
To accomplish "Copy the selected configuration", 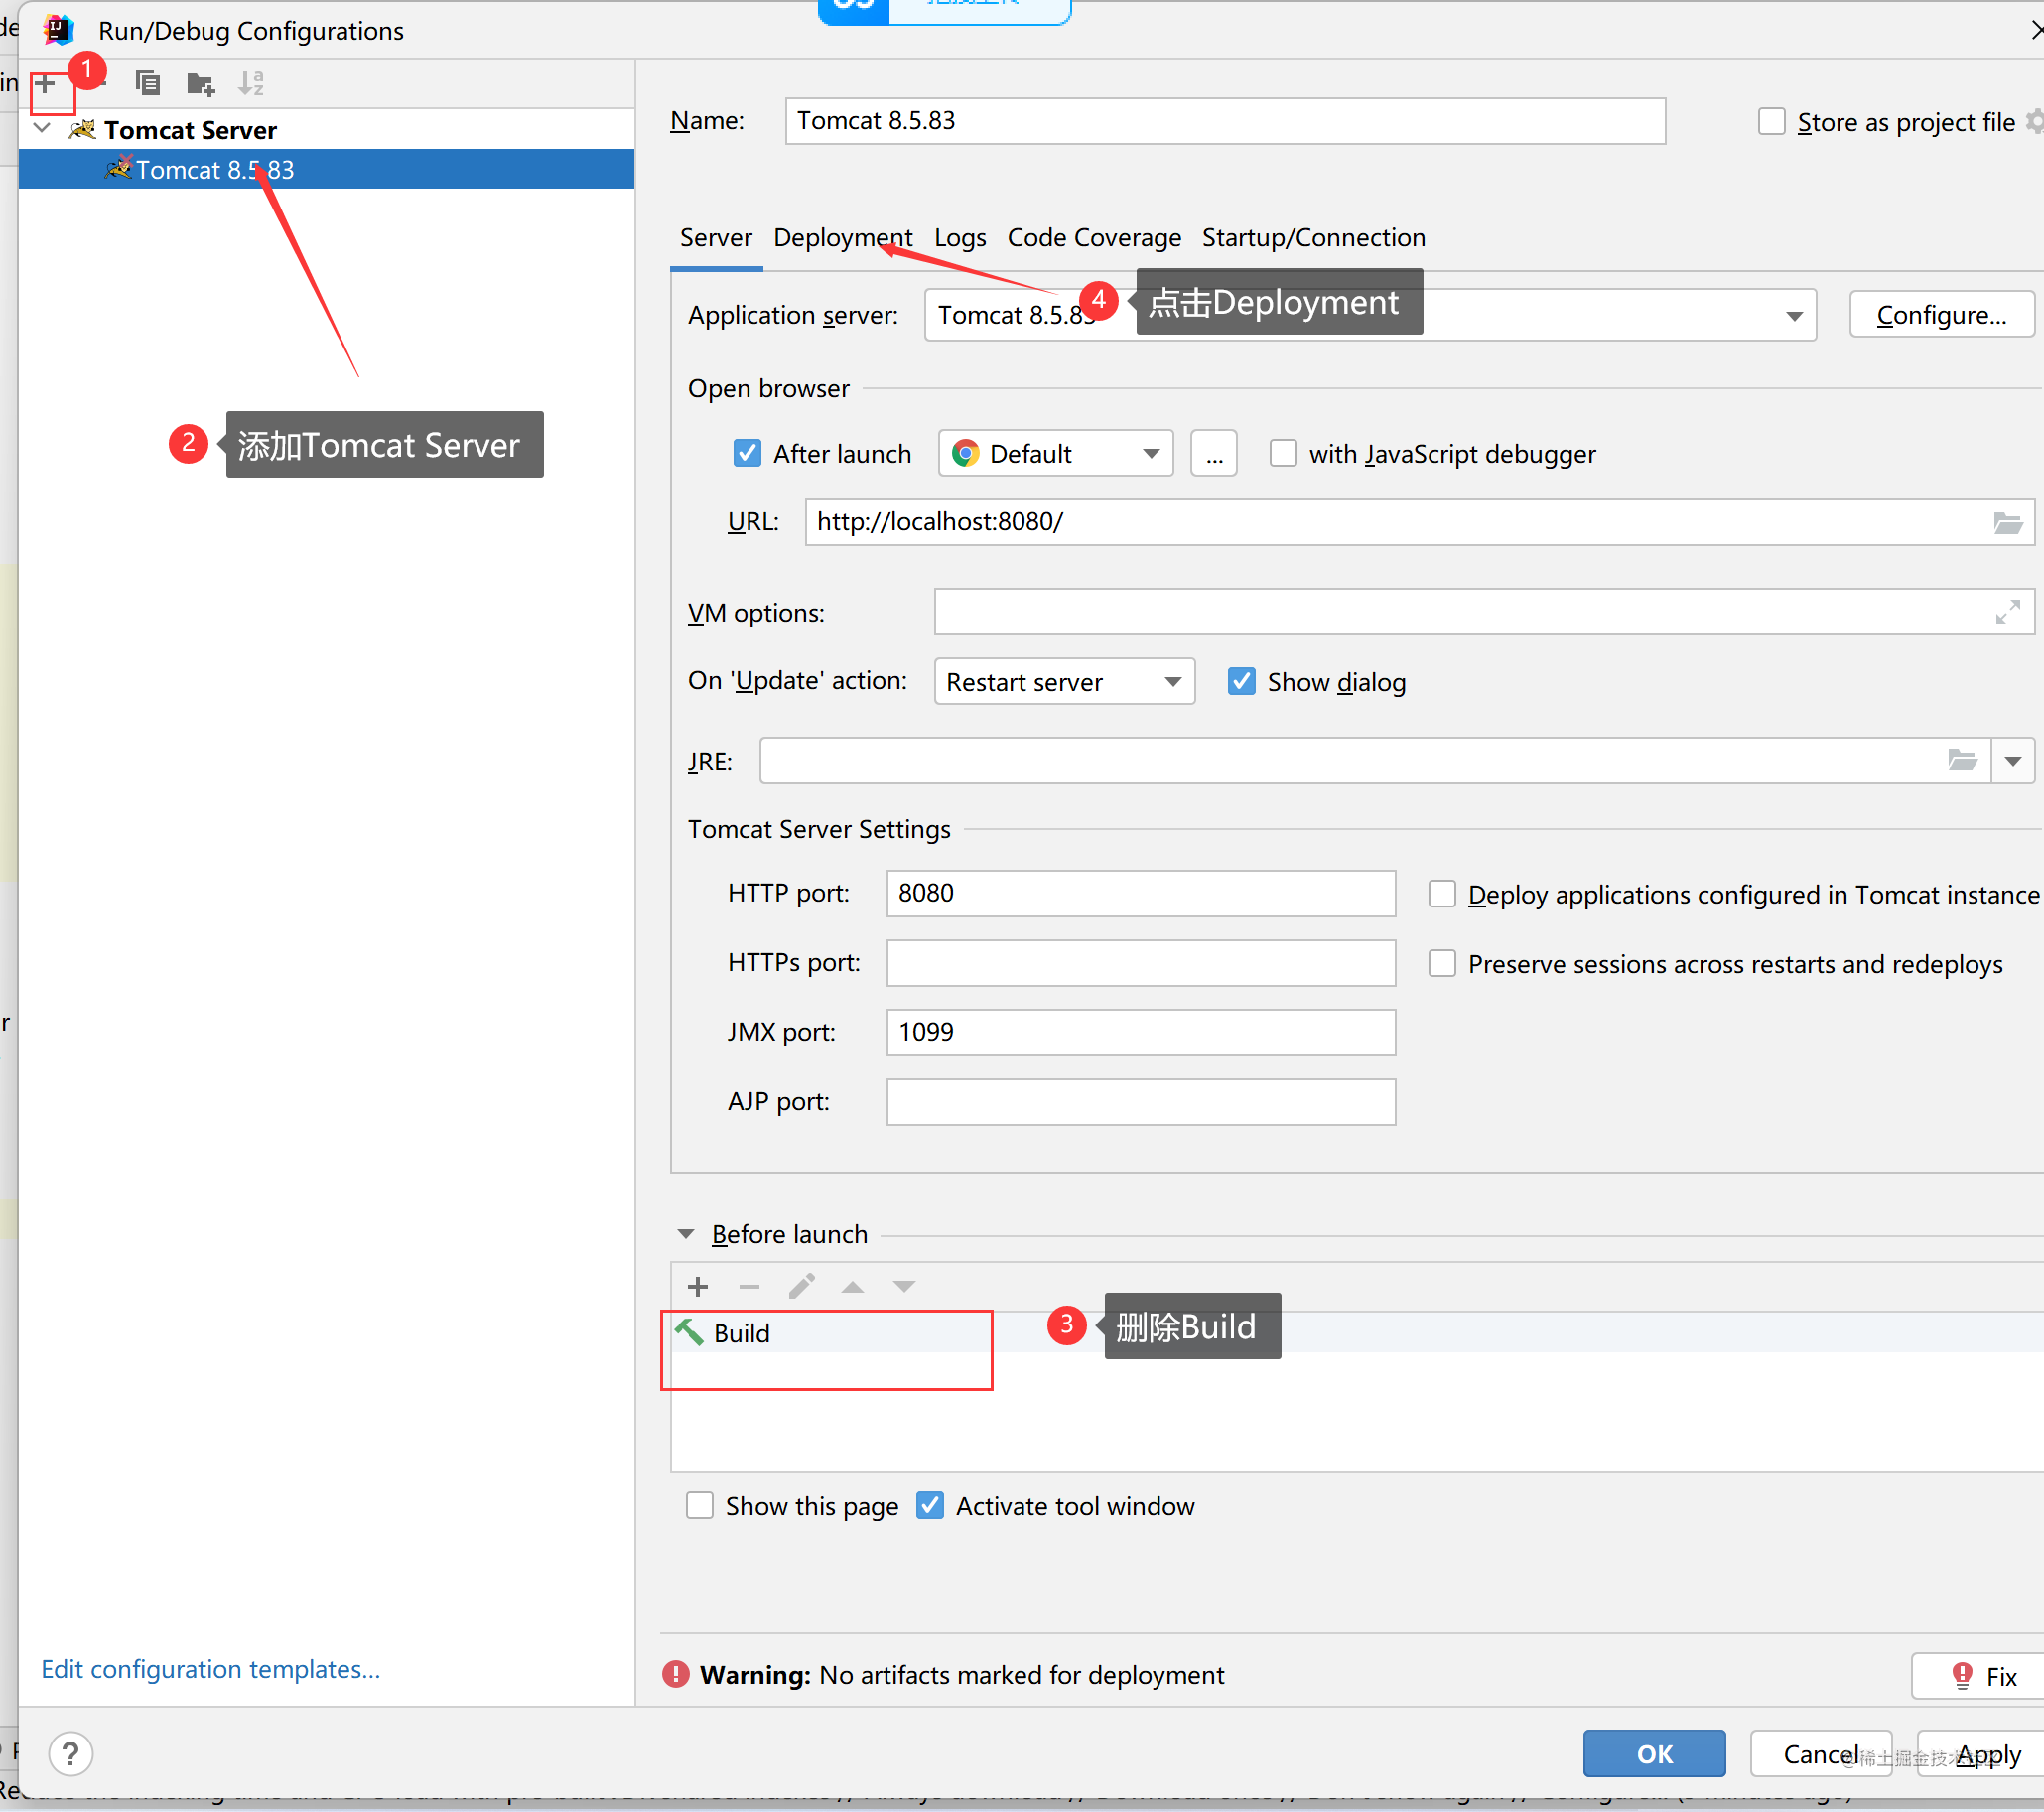I will point(148,83).
